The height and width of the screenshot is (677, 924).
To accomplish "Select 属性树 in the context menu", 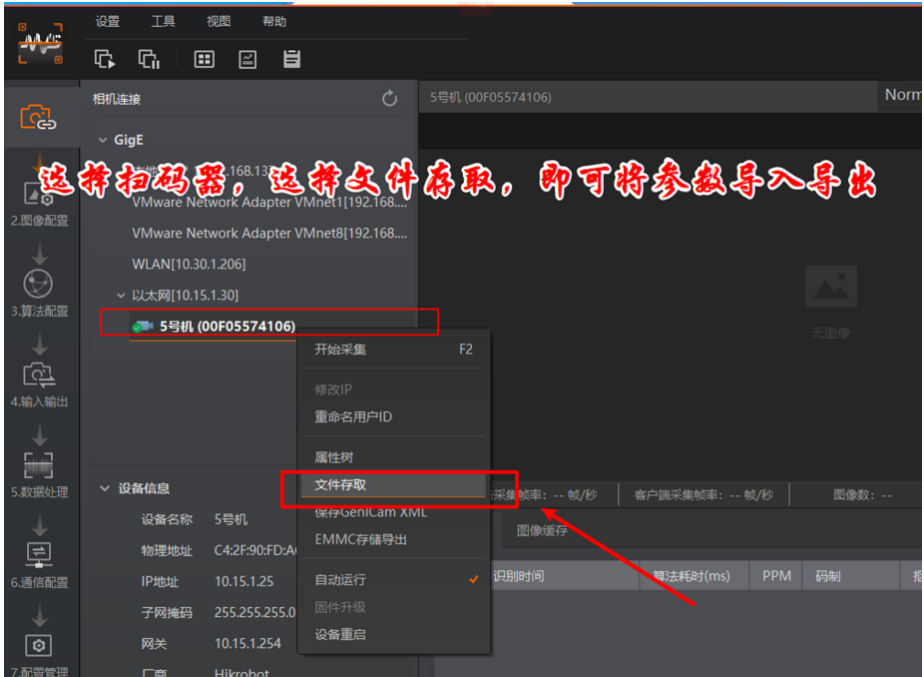I will click(335, 456).
